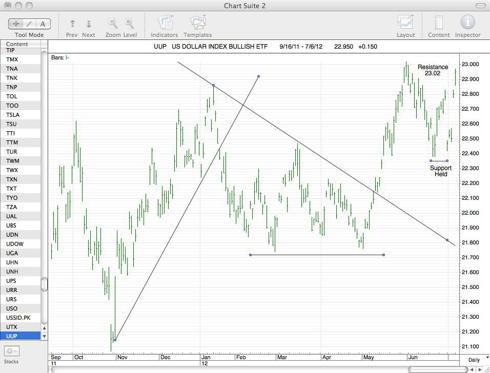This screenshot has height=373, width=490.
Task: Click the symbol list scroll down arrow
Action: 44,336
